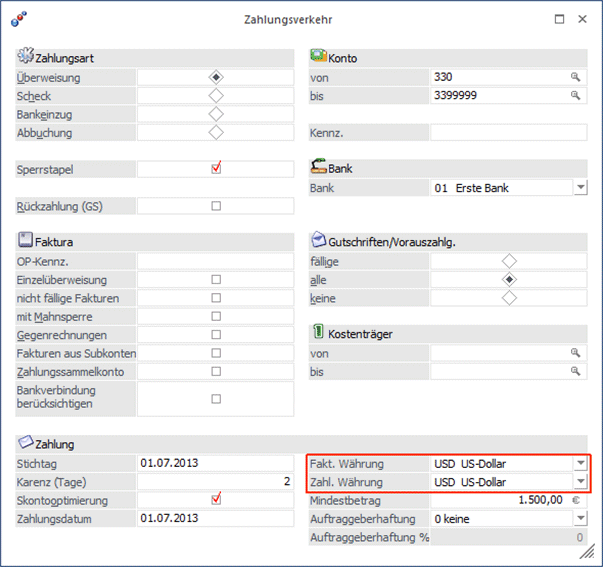Click the search icon in Kostenträger von field

coord(575,353)
